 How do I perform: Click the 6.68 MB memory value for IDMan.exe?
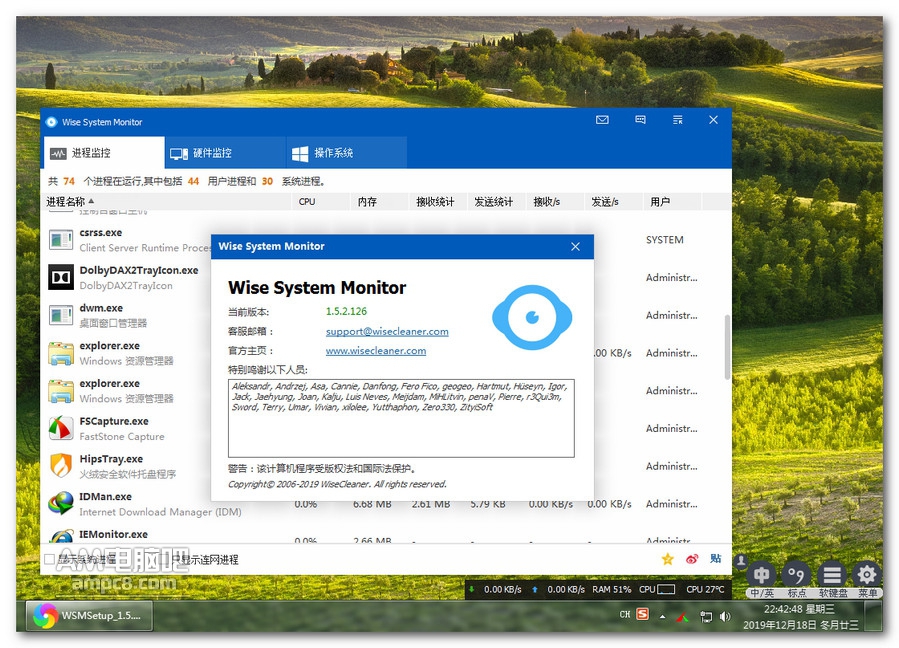[x=372, y=504]
